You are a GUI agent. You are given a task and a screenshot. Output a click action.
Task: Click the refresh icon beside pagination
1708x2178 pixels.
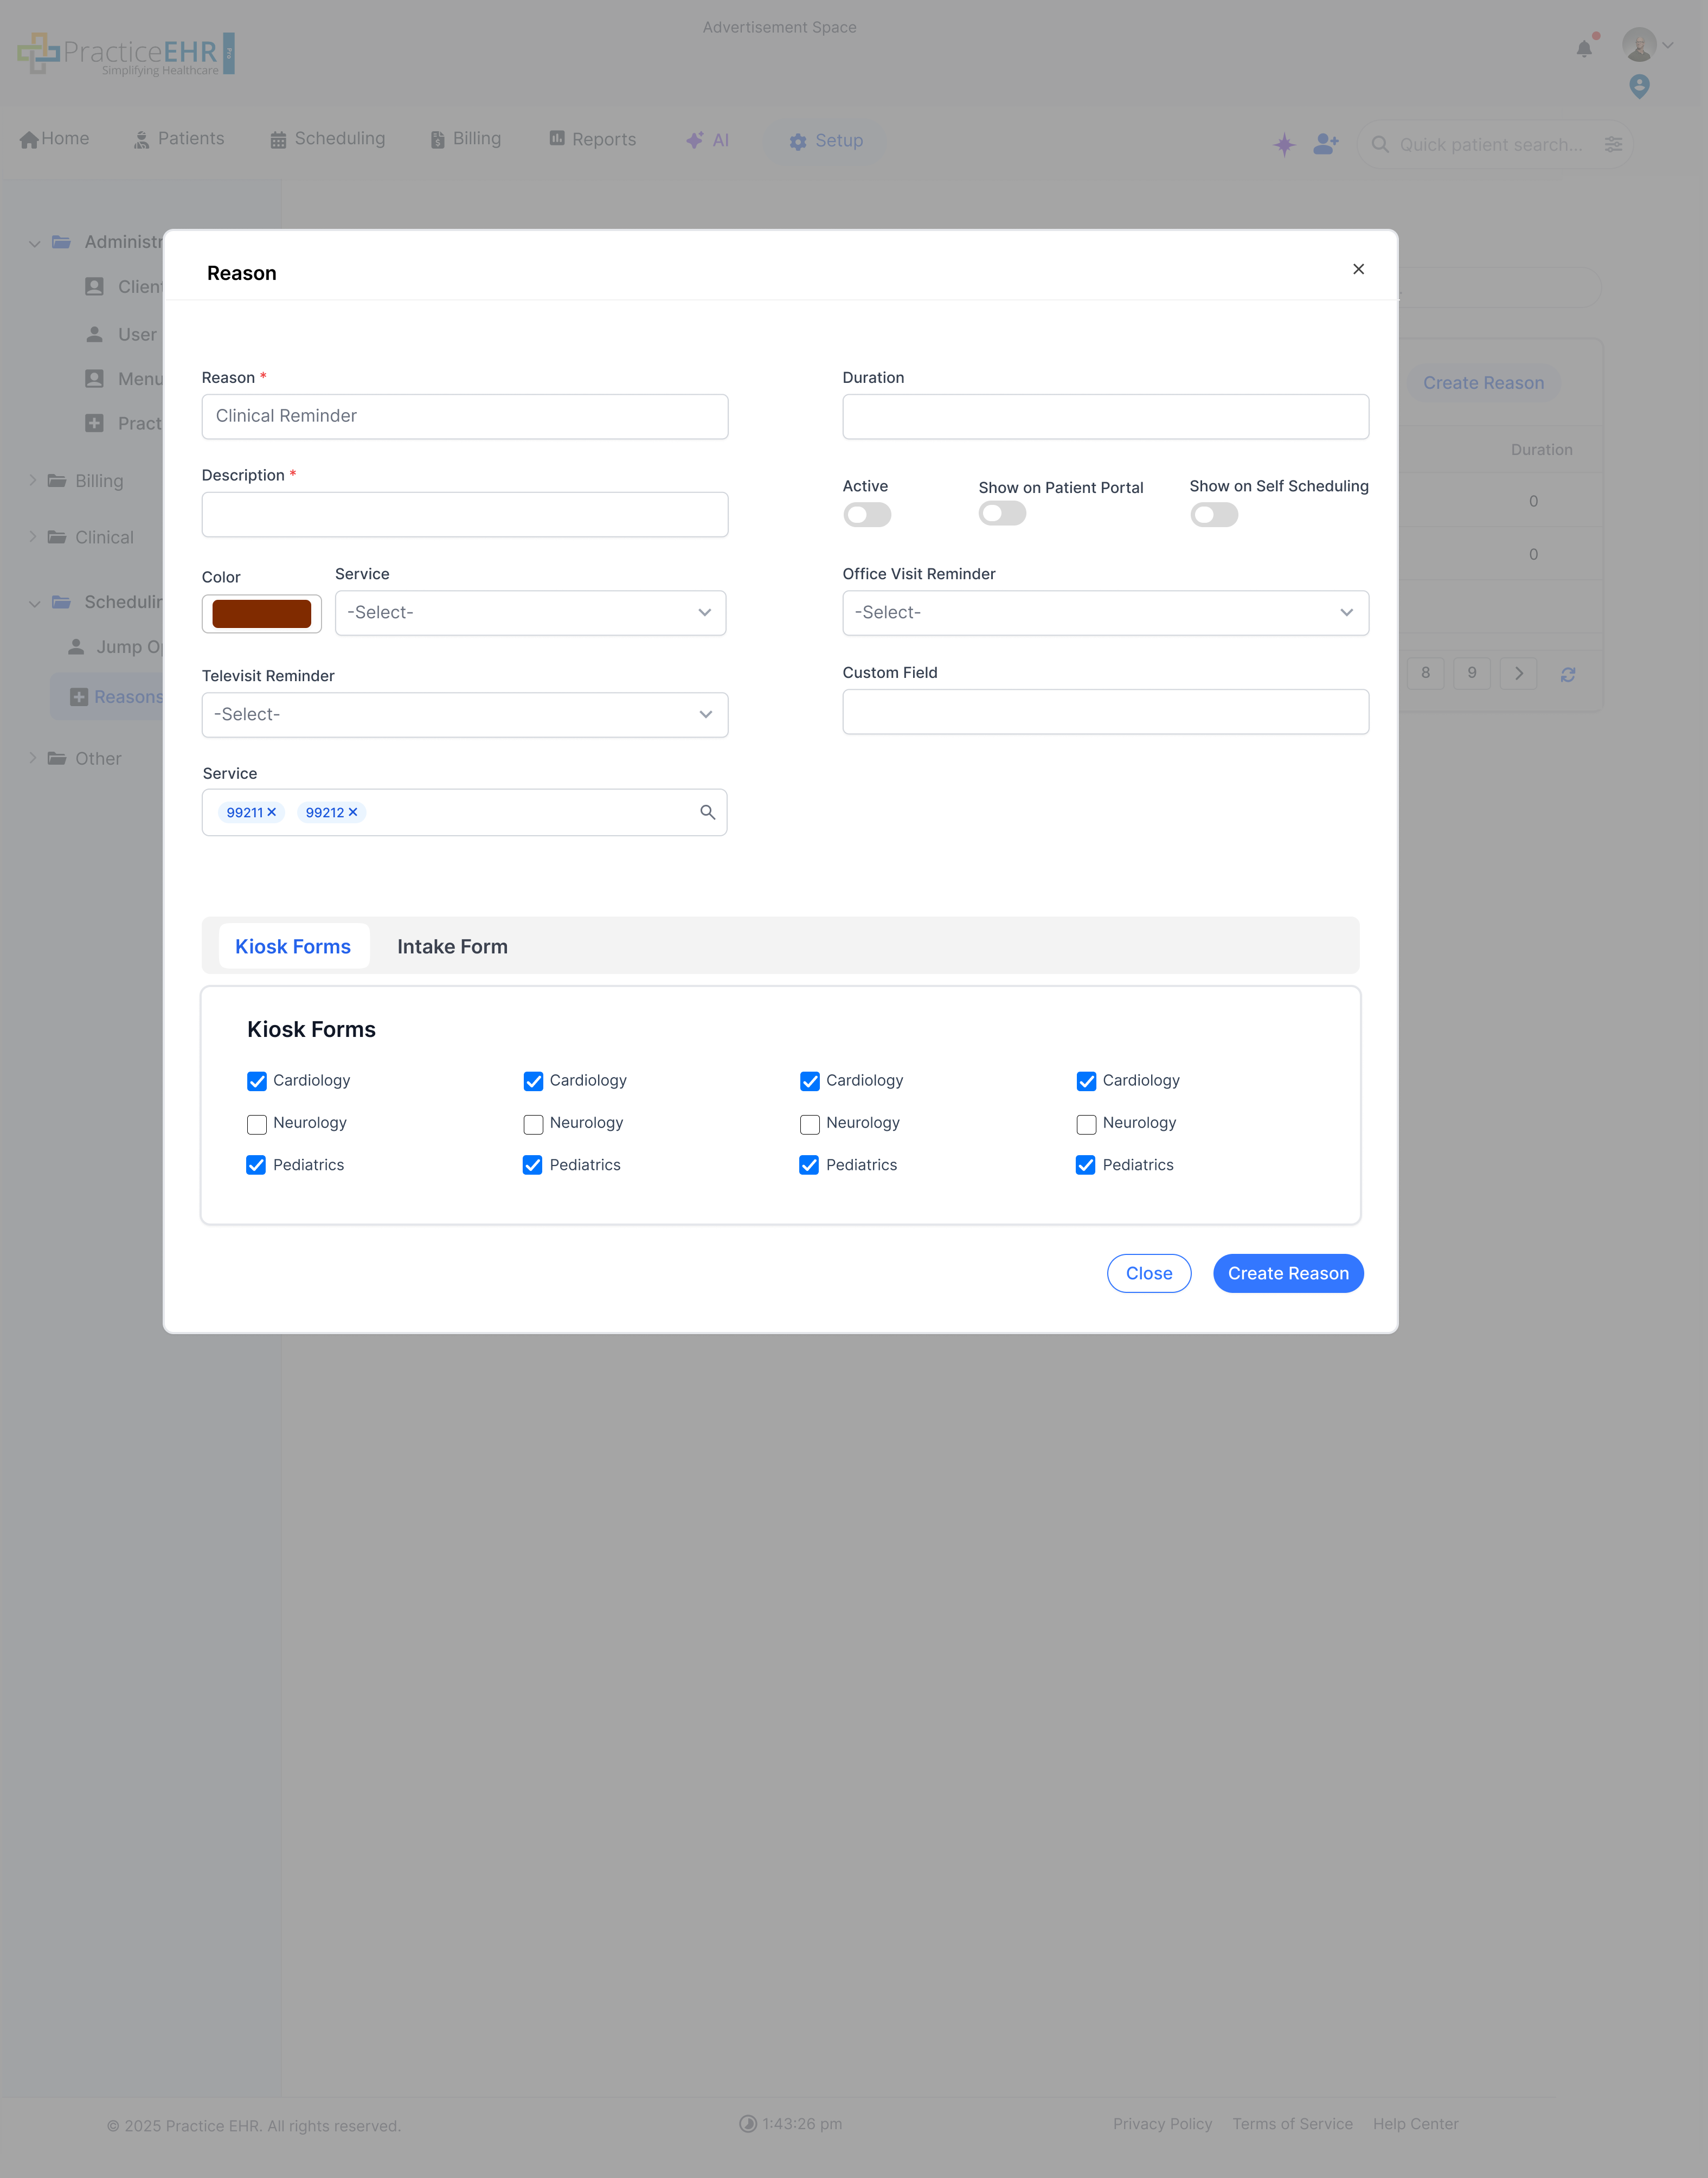click(1568, 674)
